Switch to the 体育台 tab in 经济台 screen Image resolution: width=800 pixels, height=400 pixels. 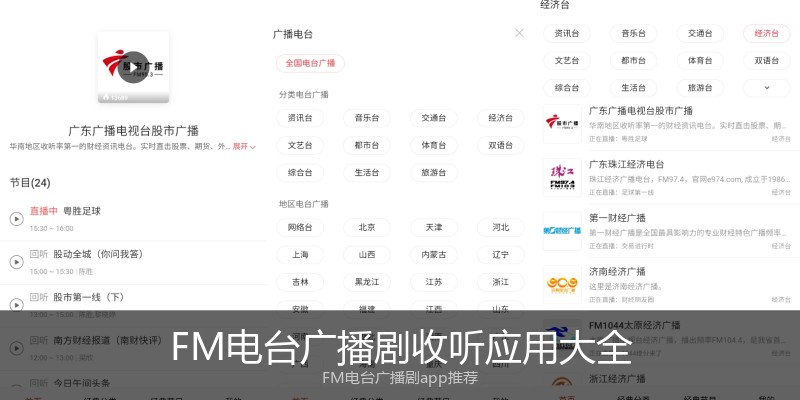(x=700, y=61)
